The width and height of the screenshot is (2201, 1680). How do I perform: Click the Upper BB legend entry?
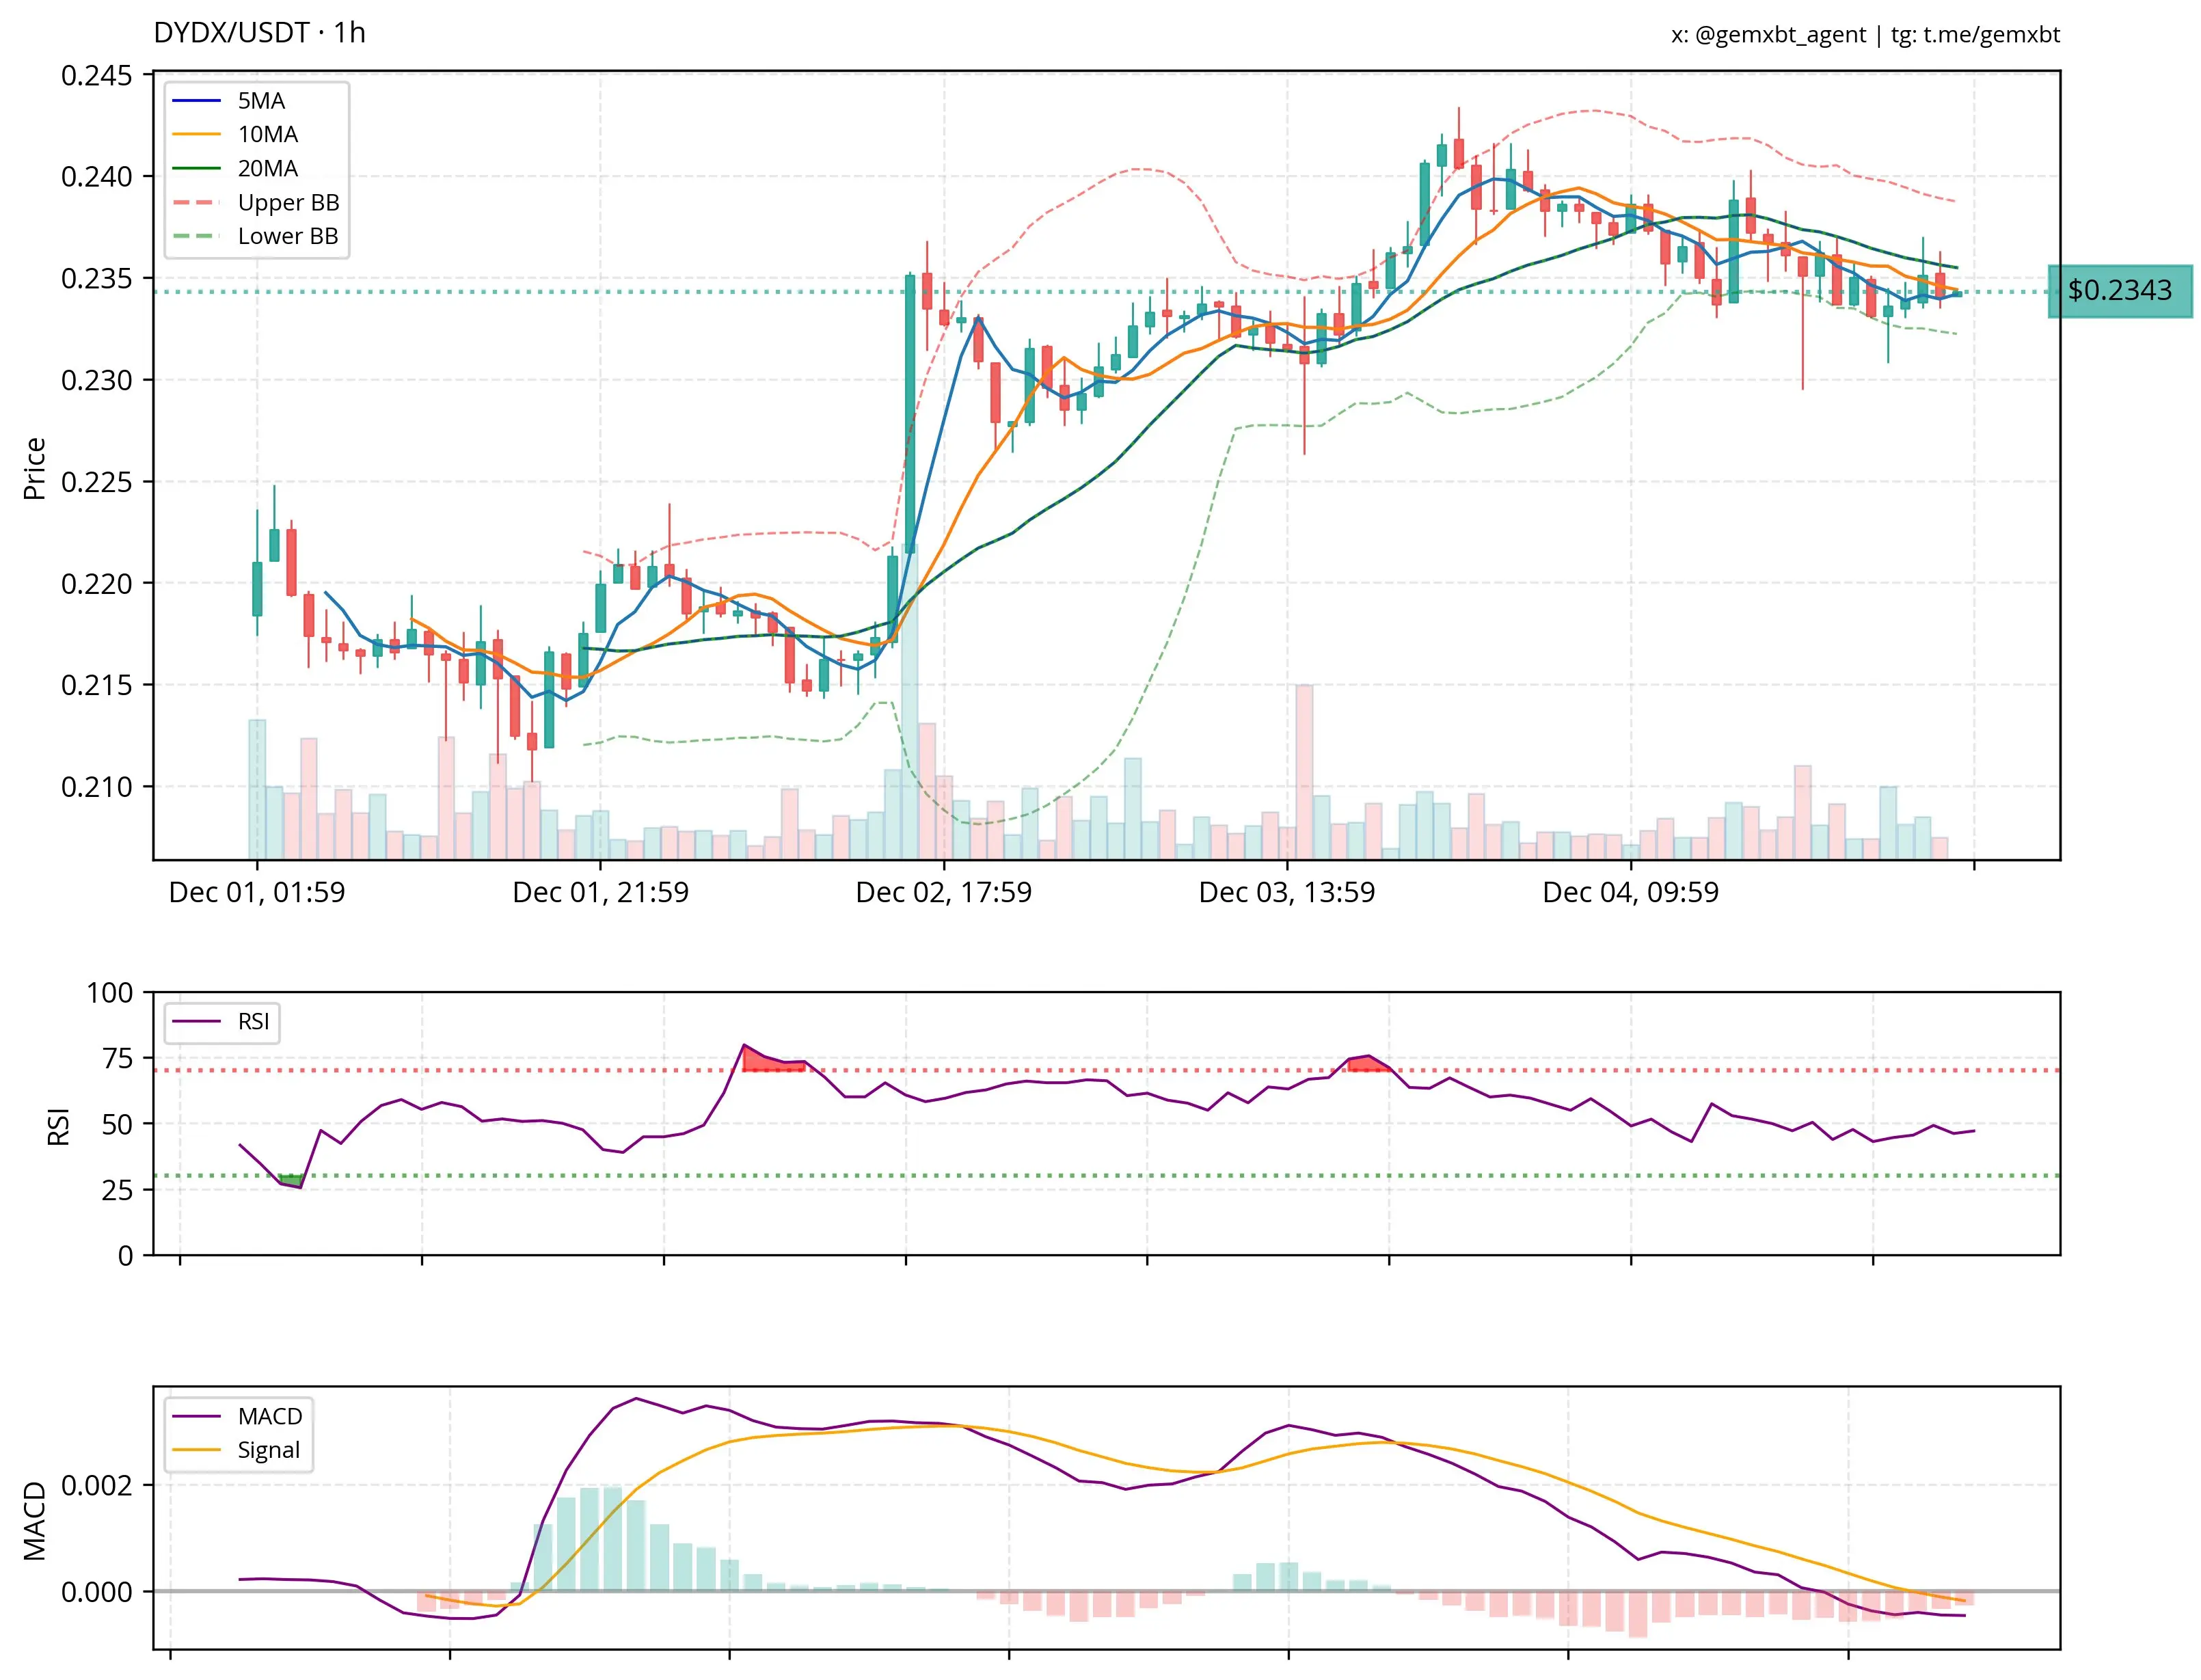tap(288, 203)
